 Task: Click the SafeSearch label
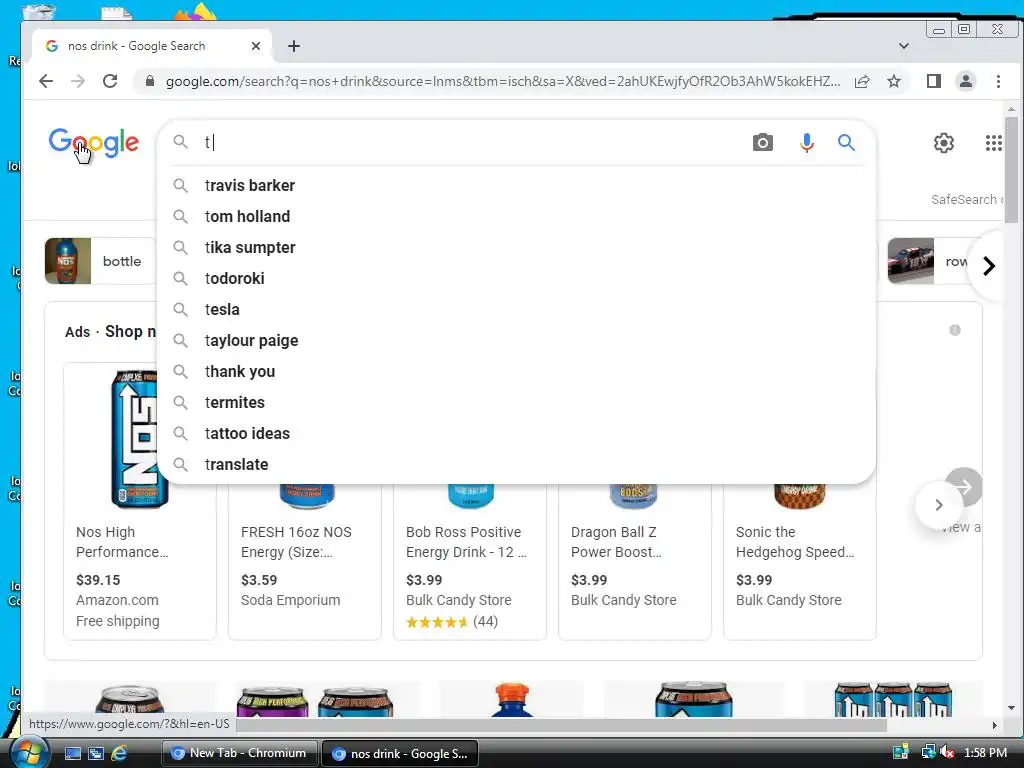click(x=964, y=199)
